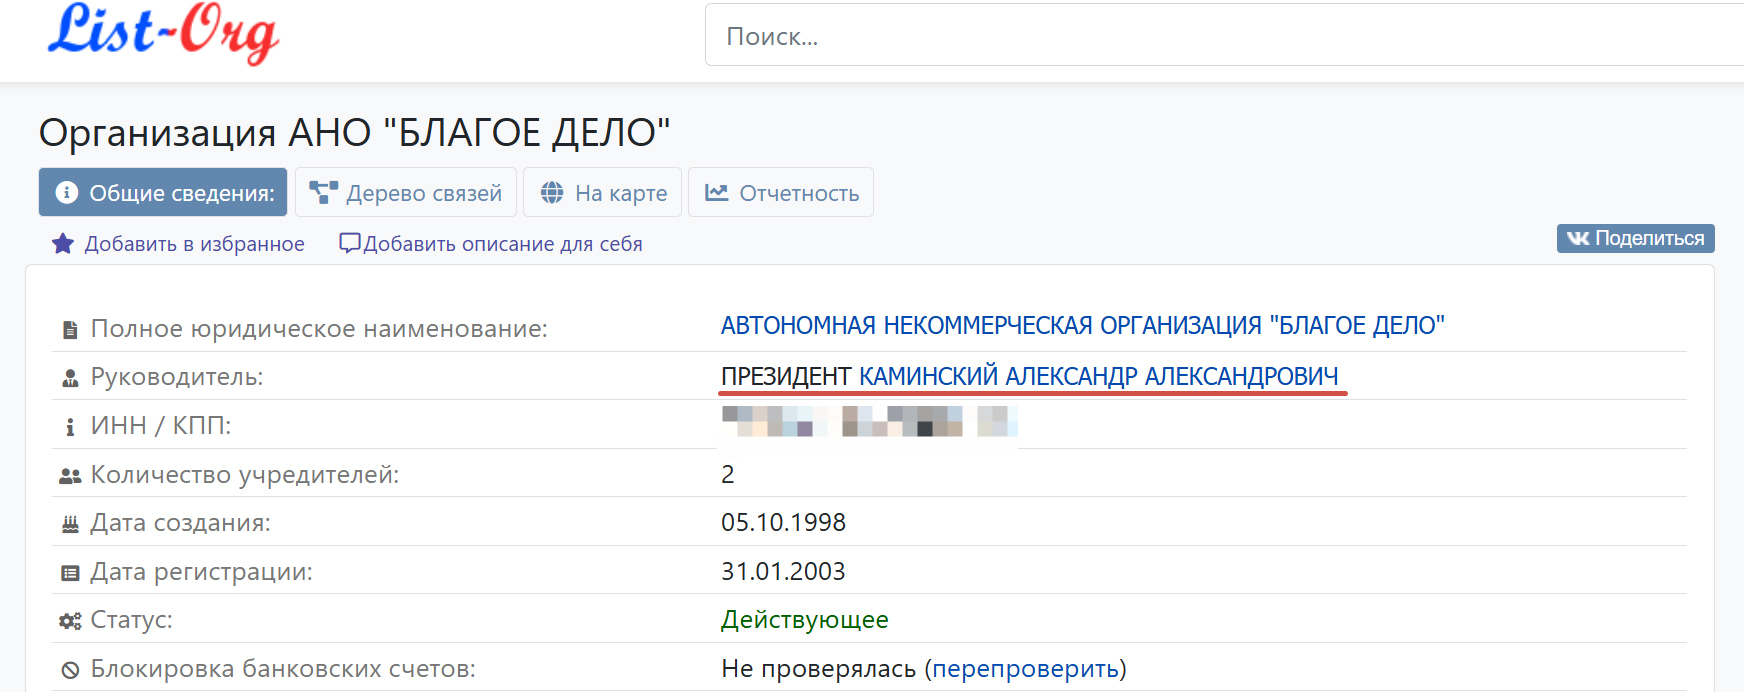Click the info icon in Общие сведения

click(67, 192)
